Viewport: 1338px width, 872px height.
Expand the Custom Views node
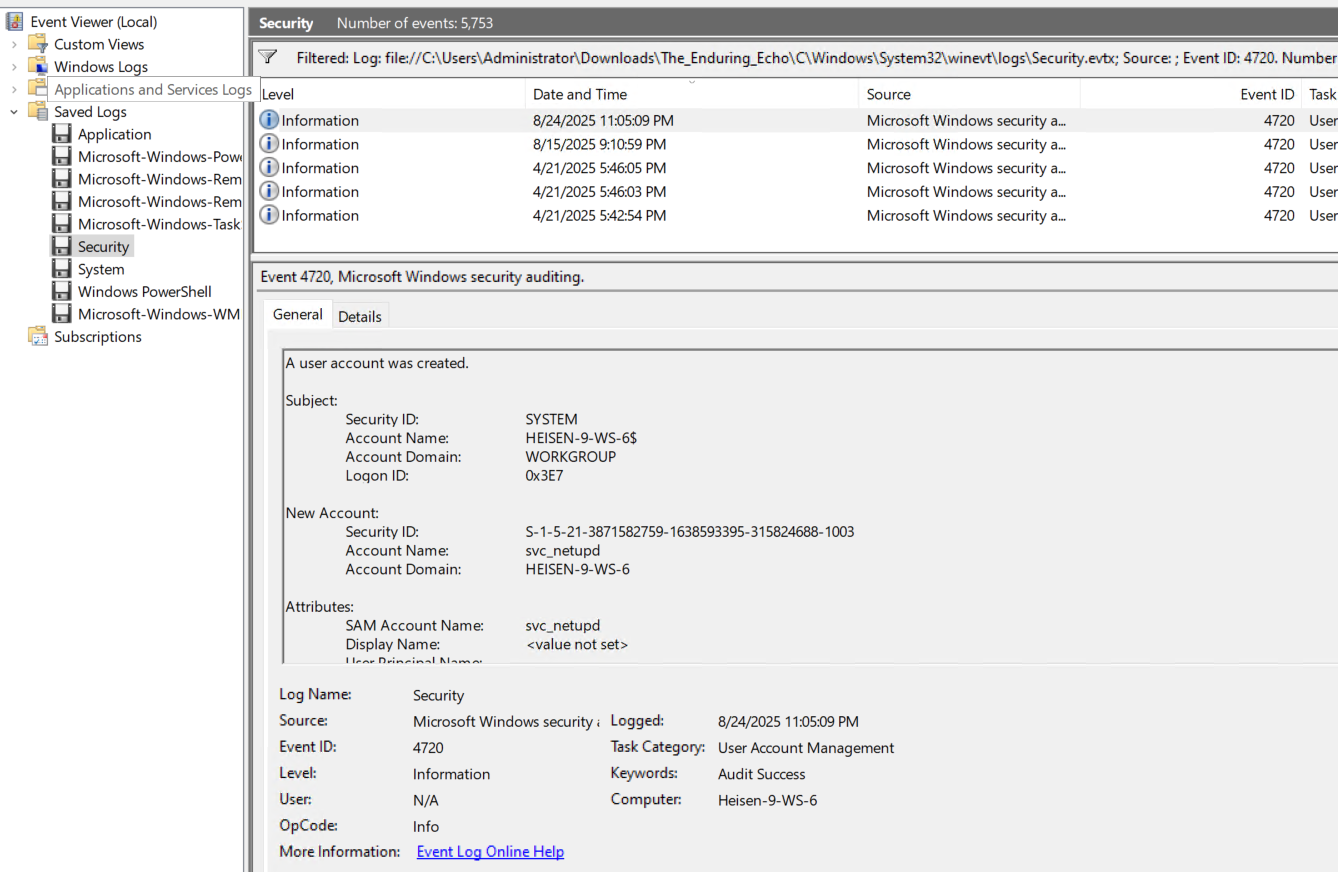click(14, 44)
